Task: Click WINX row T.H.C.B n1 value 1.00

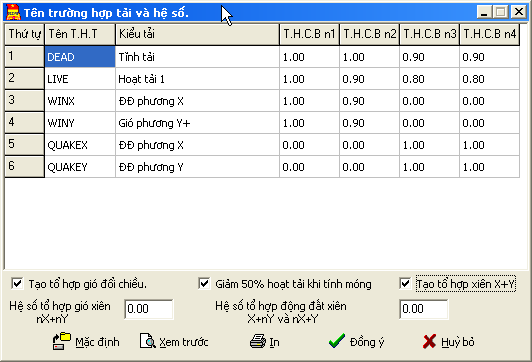Action: point(309,101)
